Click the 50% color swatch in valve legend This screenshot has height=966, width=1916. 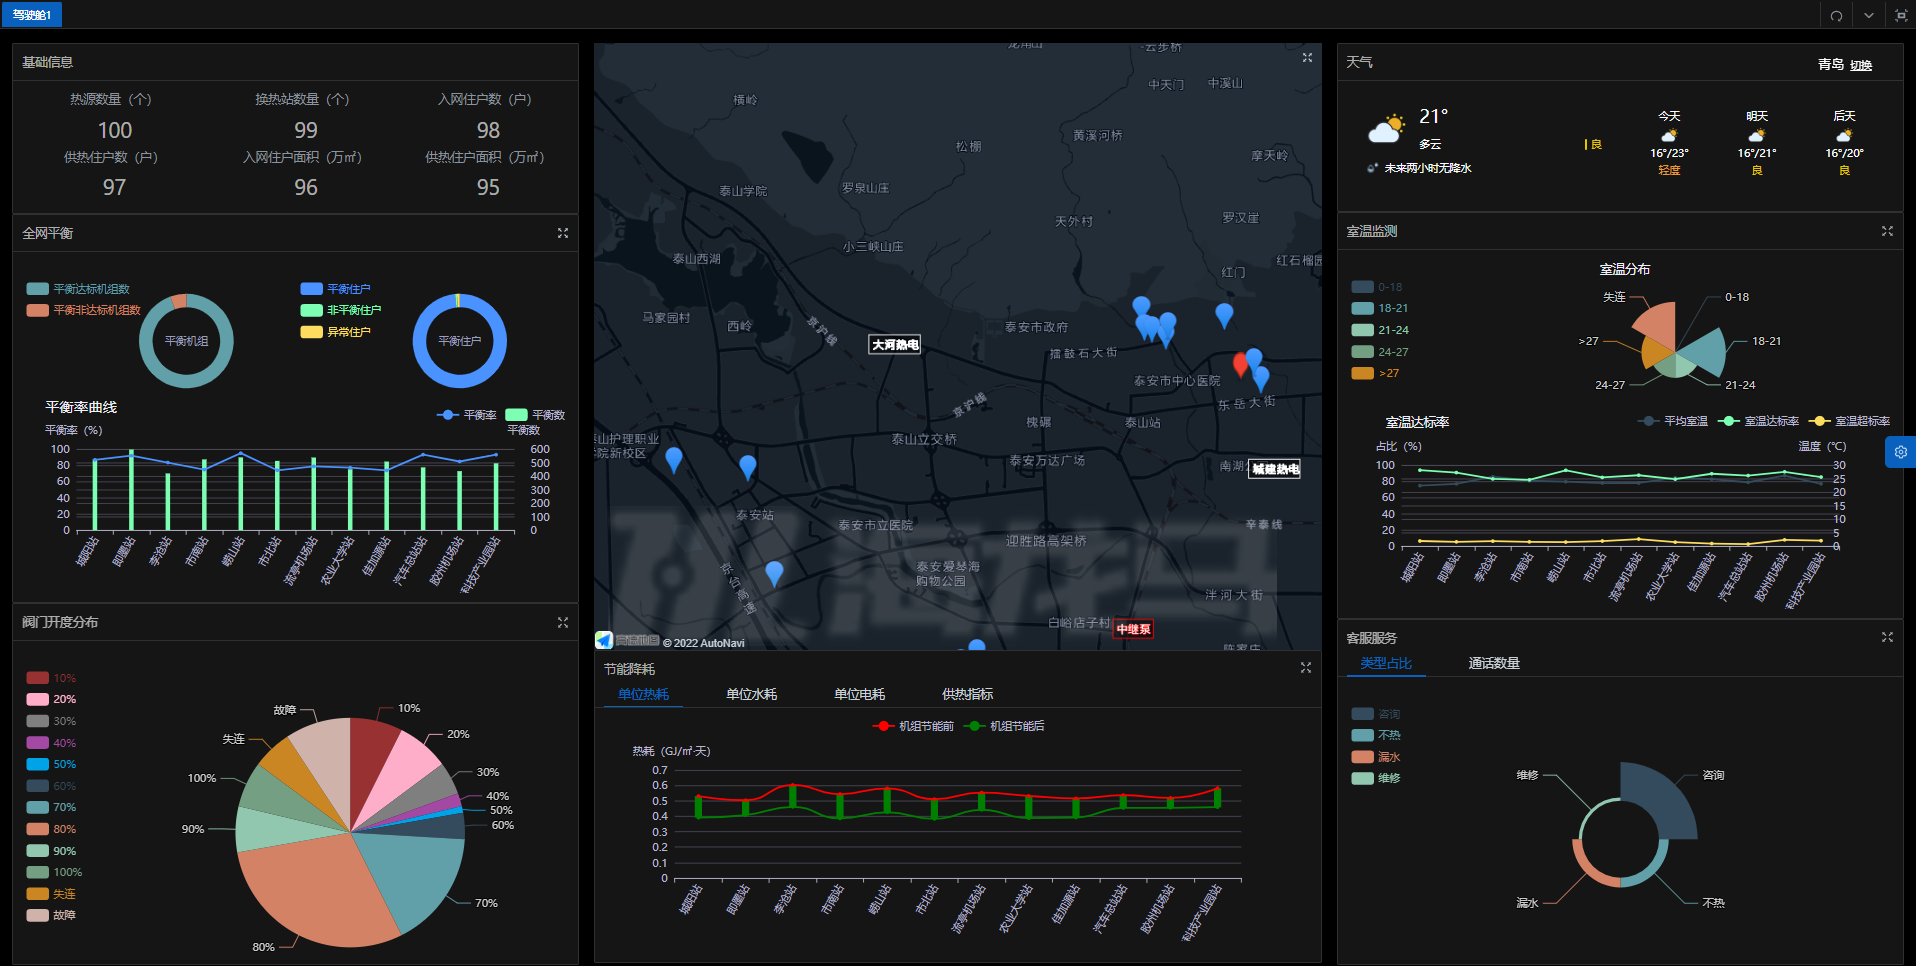coord(38,764)
